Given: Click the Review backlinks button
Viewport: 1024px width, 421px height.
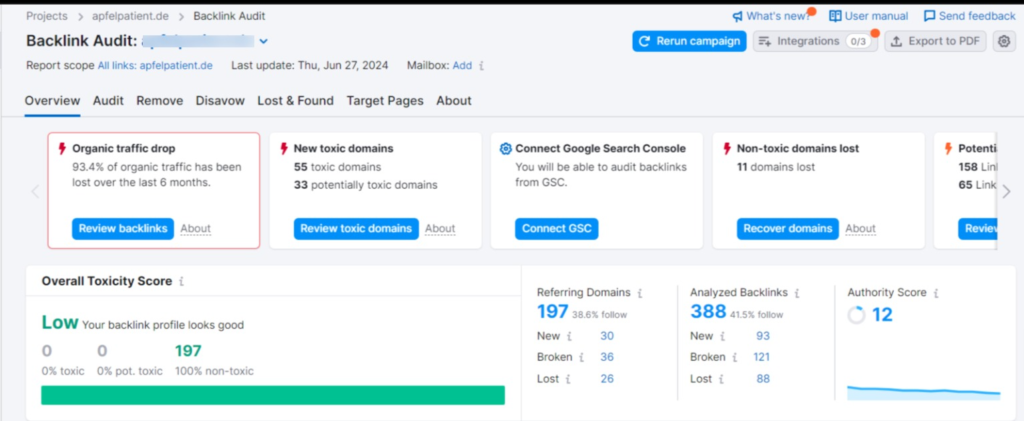Looking at the screenshot, I should [123, 228].
